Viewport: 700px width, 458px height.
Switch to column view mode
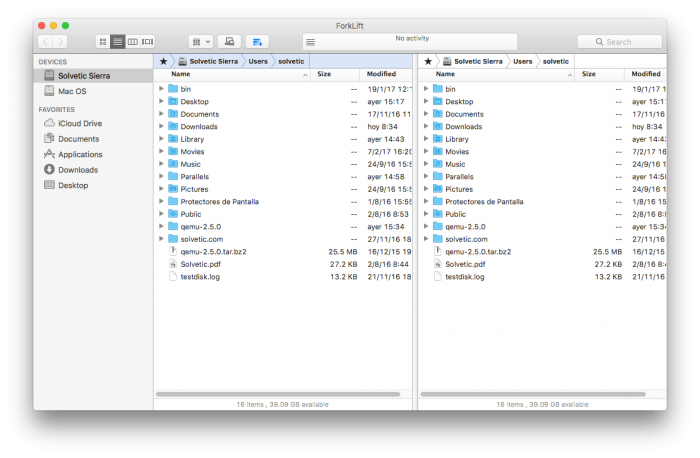tap(133, 42)
